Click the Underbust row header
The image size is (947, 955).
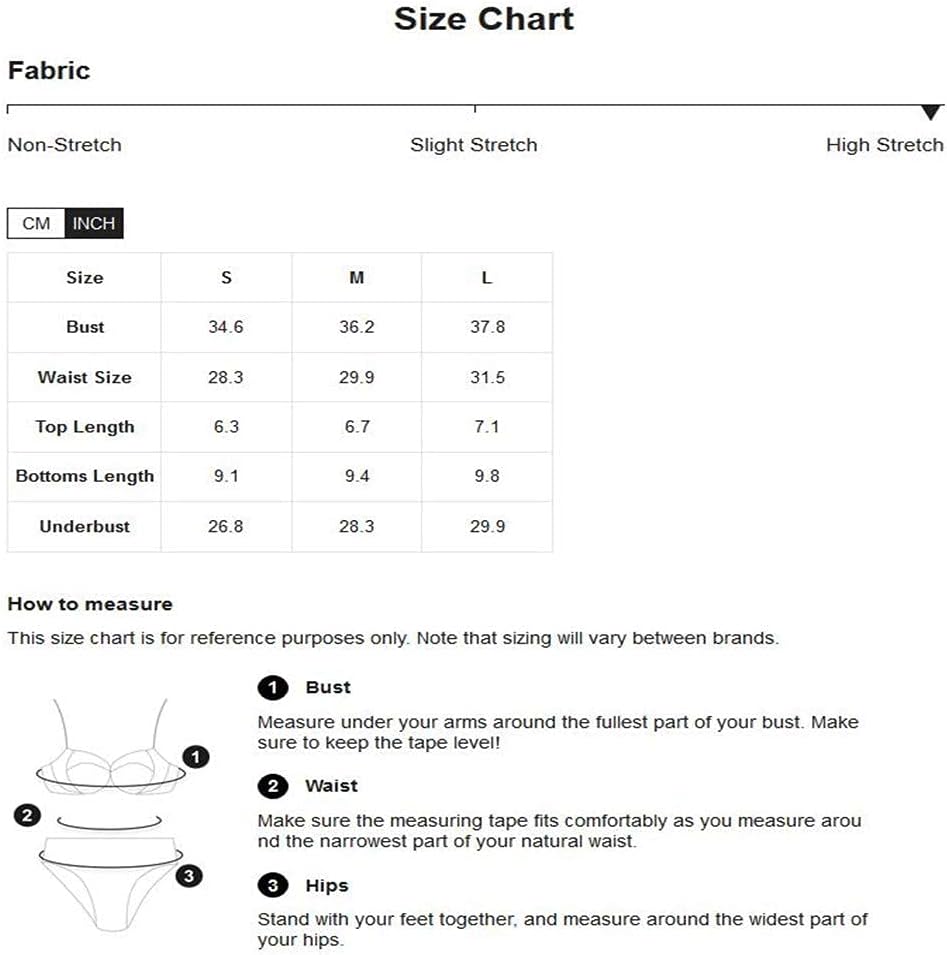pos(85,526)
